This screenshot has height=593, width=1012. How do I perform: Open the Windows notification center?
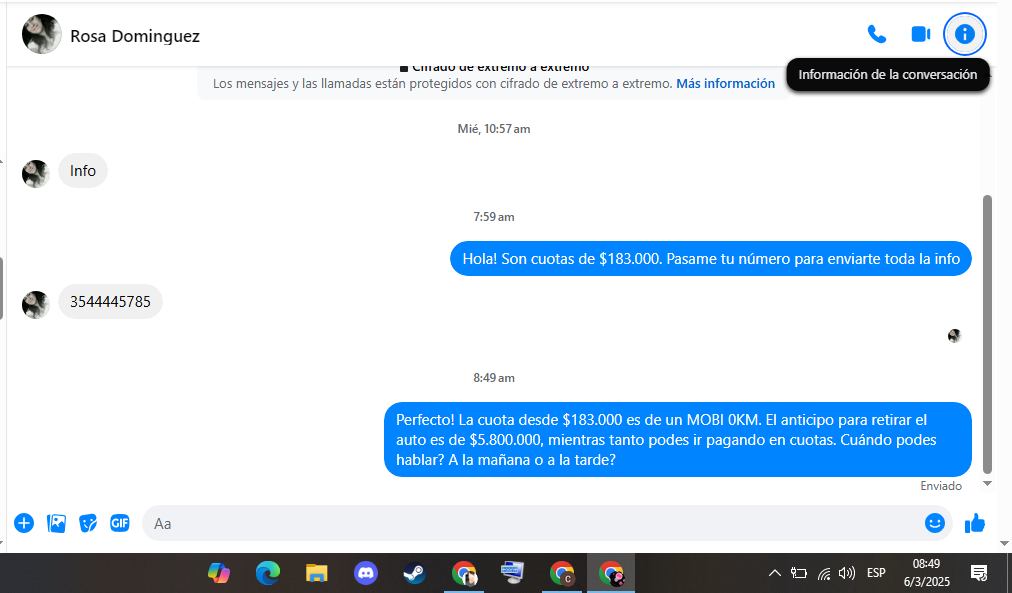979,573
